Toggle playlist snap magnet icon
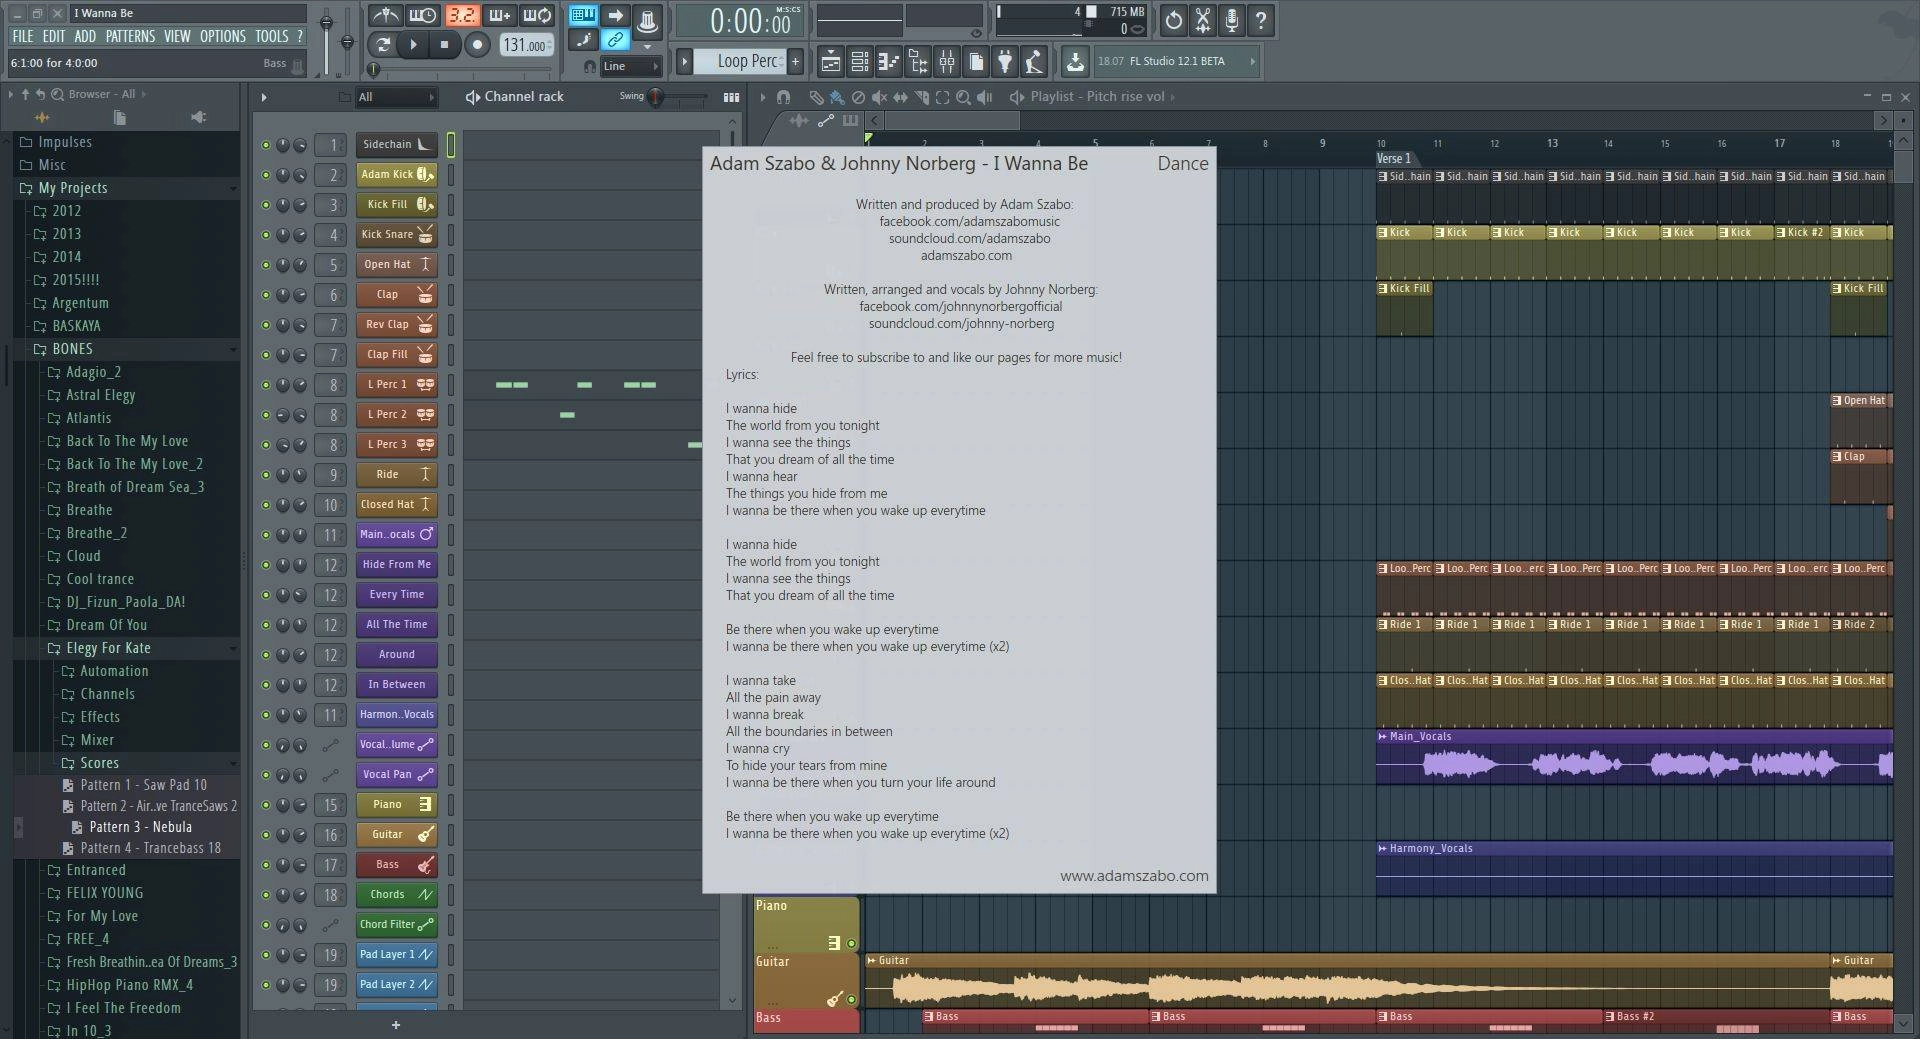Viewport: 1920px width, 1039px height. coord(784,97)
